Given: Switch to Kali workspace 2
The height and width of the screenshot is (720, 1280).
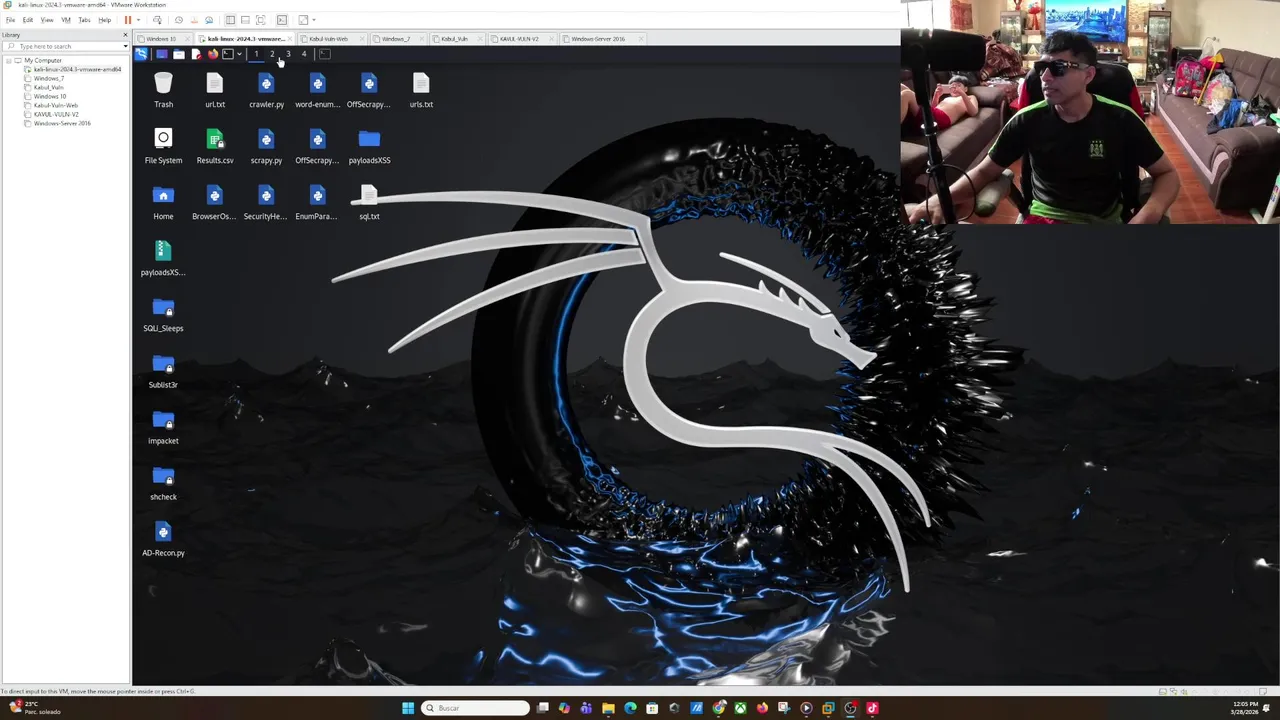Looking at the screenshot, I should tap(272, 54).
